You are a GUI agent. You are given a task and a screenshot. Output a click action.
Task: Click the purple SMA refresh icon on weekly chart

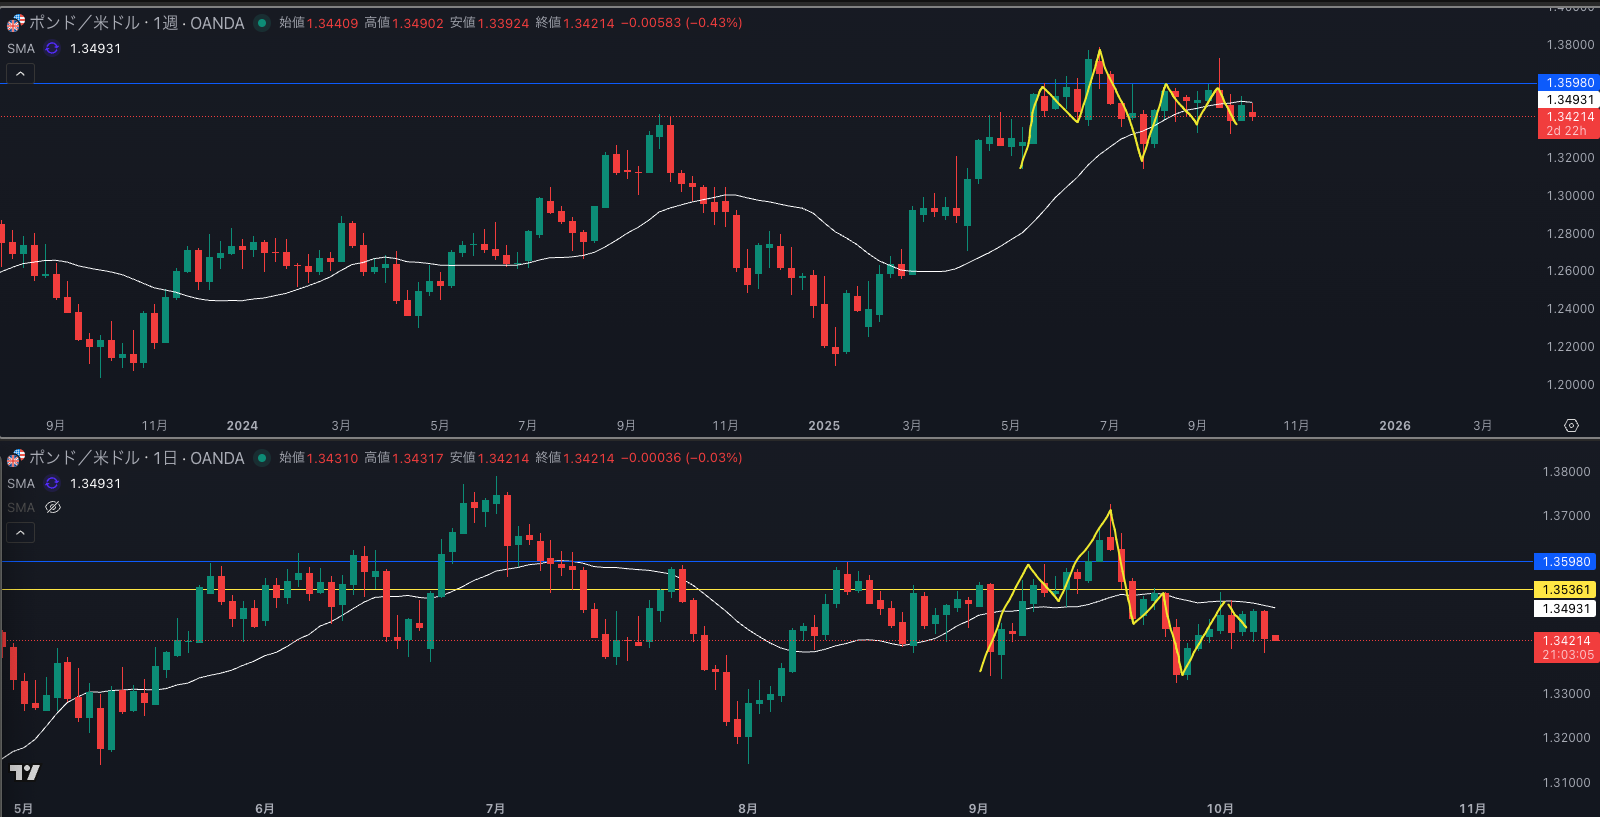pos(52,48)
